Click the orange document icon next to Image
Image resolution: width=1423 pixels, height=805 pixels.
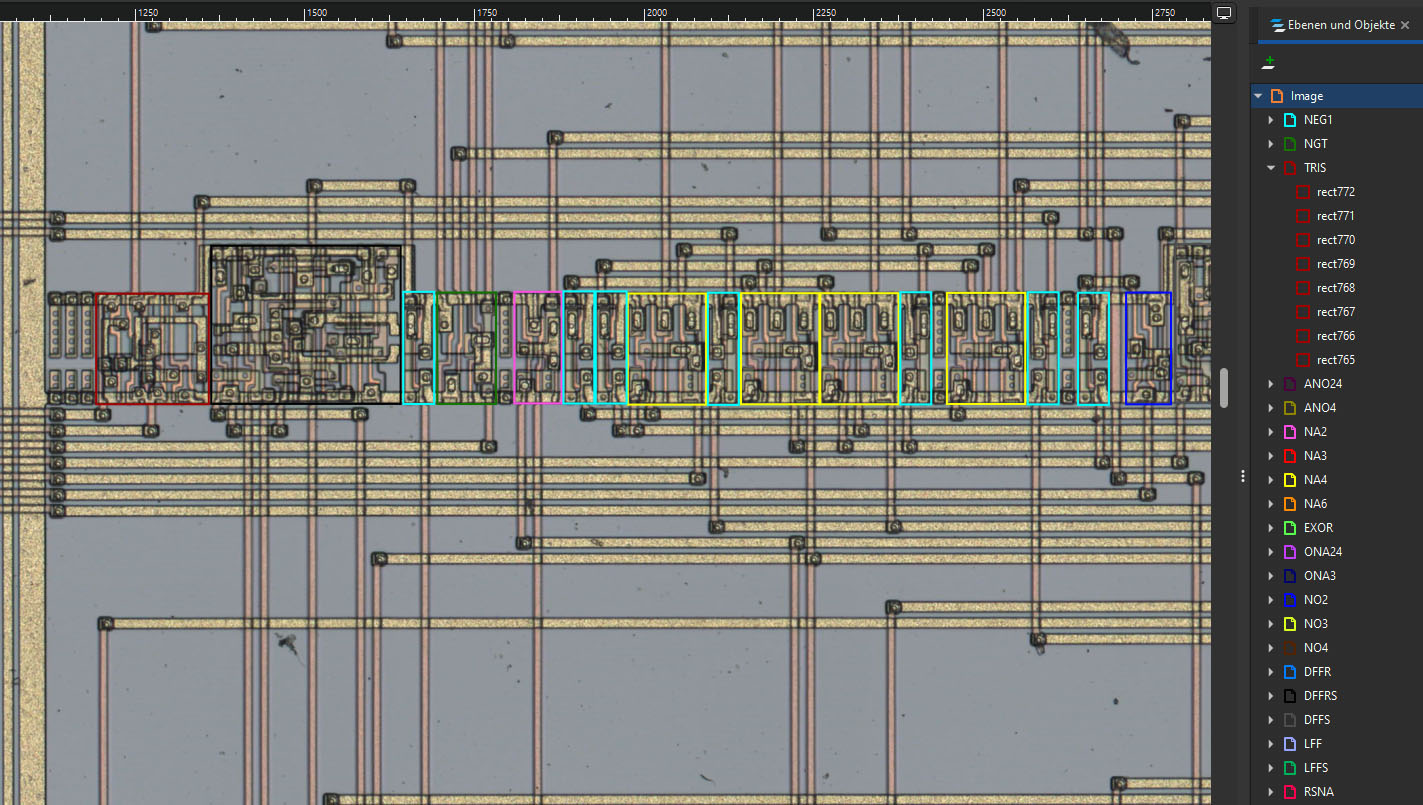[x=1276, y=95]
